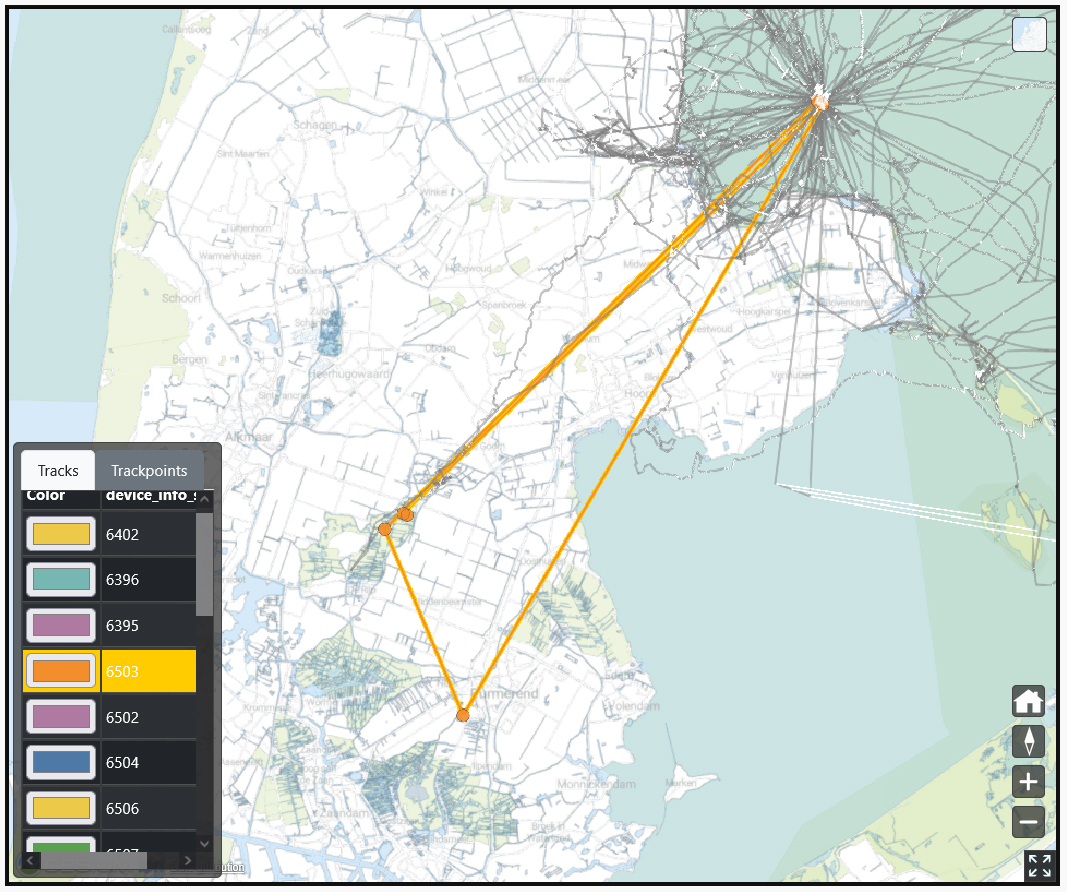Select track row 6396
1067x892 pixels.
click(148, 580)
